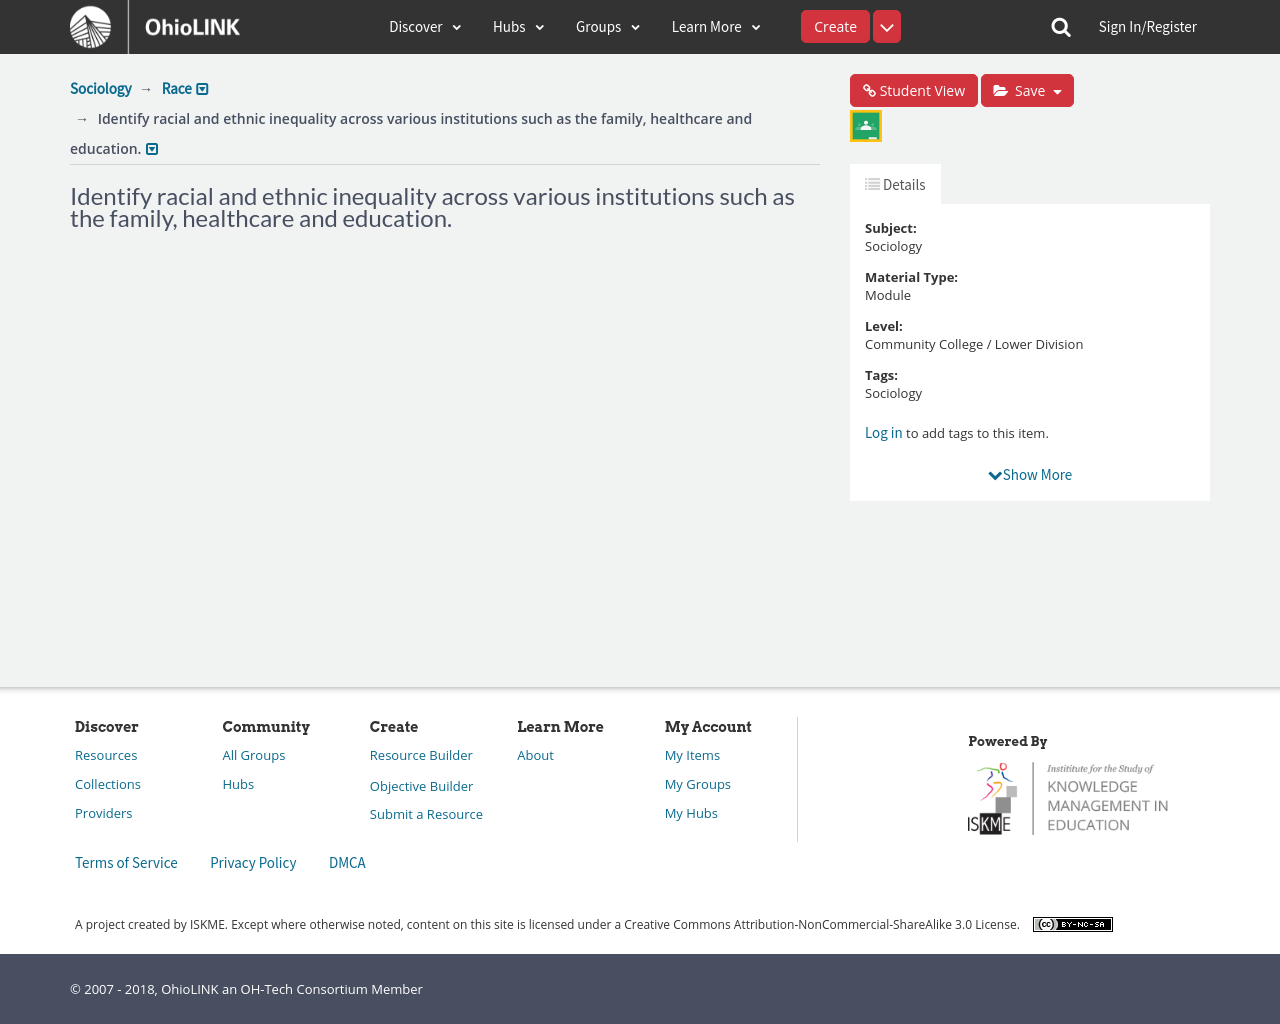Follow the Sociology breadcrumb link

click(101, 89)
